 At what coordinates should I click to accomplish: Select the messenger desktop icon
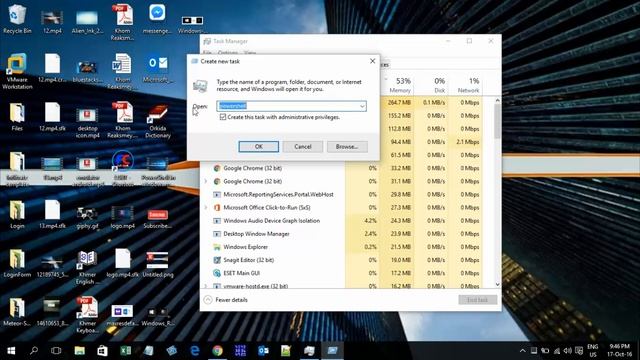point(157,19)
